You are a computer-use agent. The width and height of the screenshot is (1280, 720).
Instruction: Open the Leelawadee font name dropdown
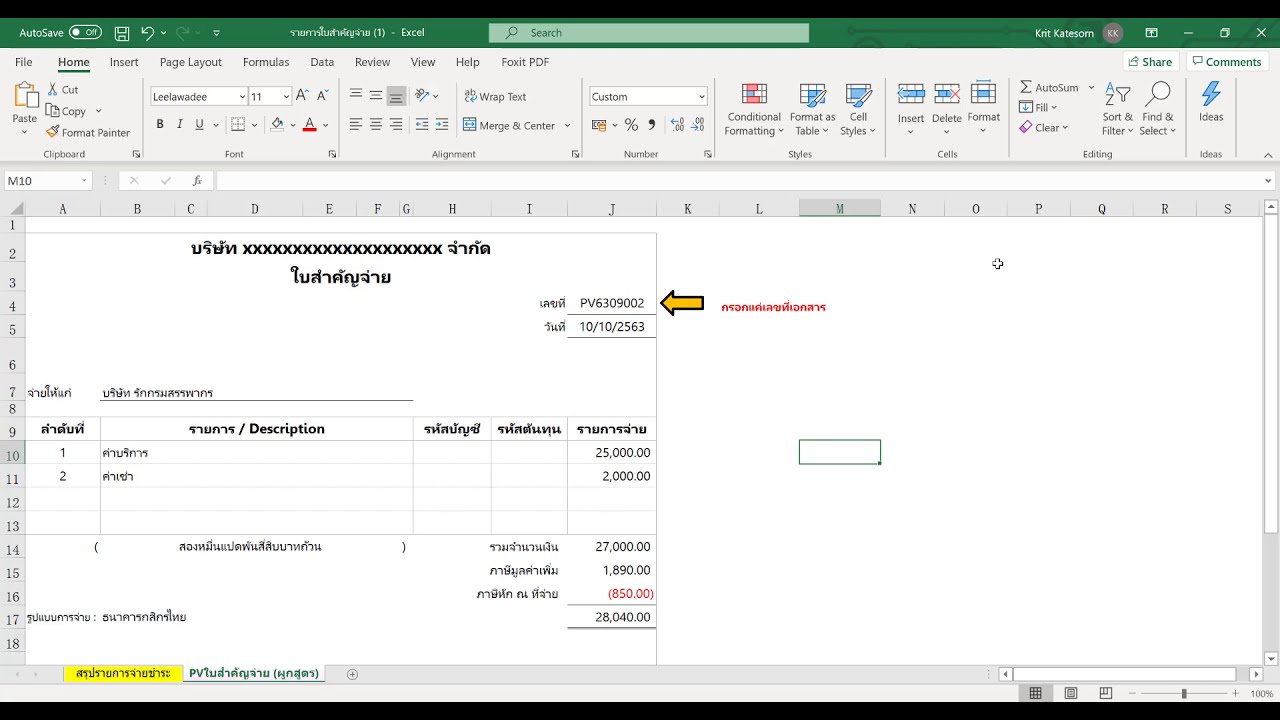point(242,97)
